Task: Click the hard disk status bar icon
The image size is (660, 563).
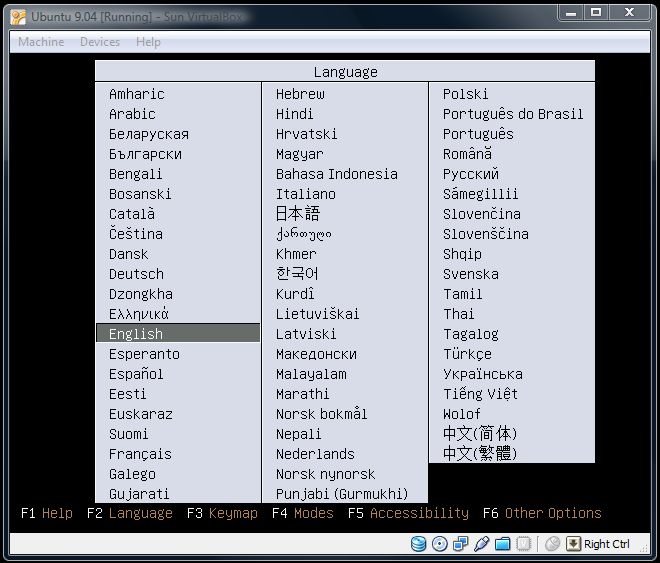Action: (x=418, y=544)
